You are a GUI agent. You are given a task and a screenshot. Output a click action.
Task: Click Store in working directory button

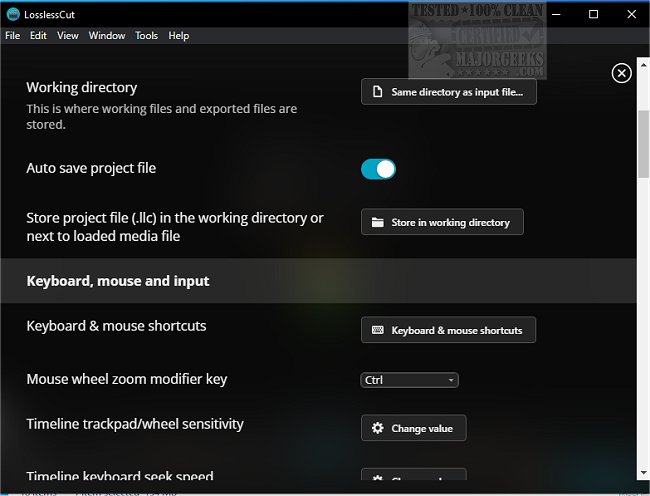click(x=442, y=222)
